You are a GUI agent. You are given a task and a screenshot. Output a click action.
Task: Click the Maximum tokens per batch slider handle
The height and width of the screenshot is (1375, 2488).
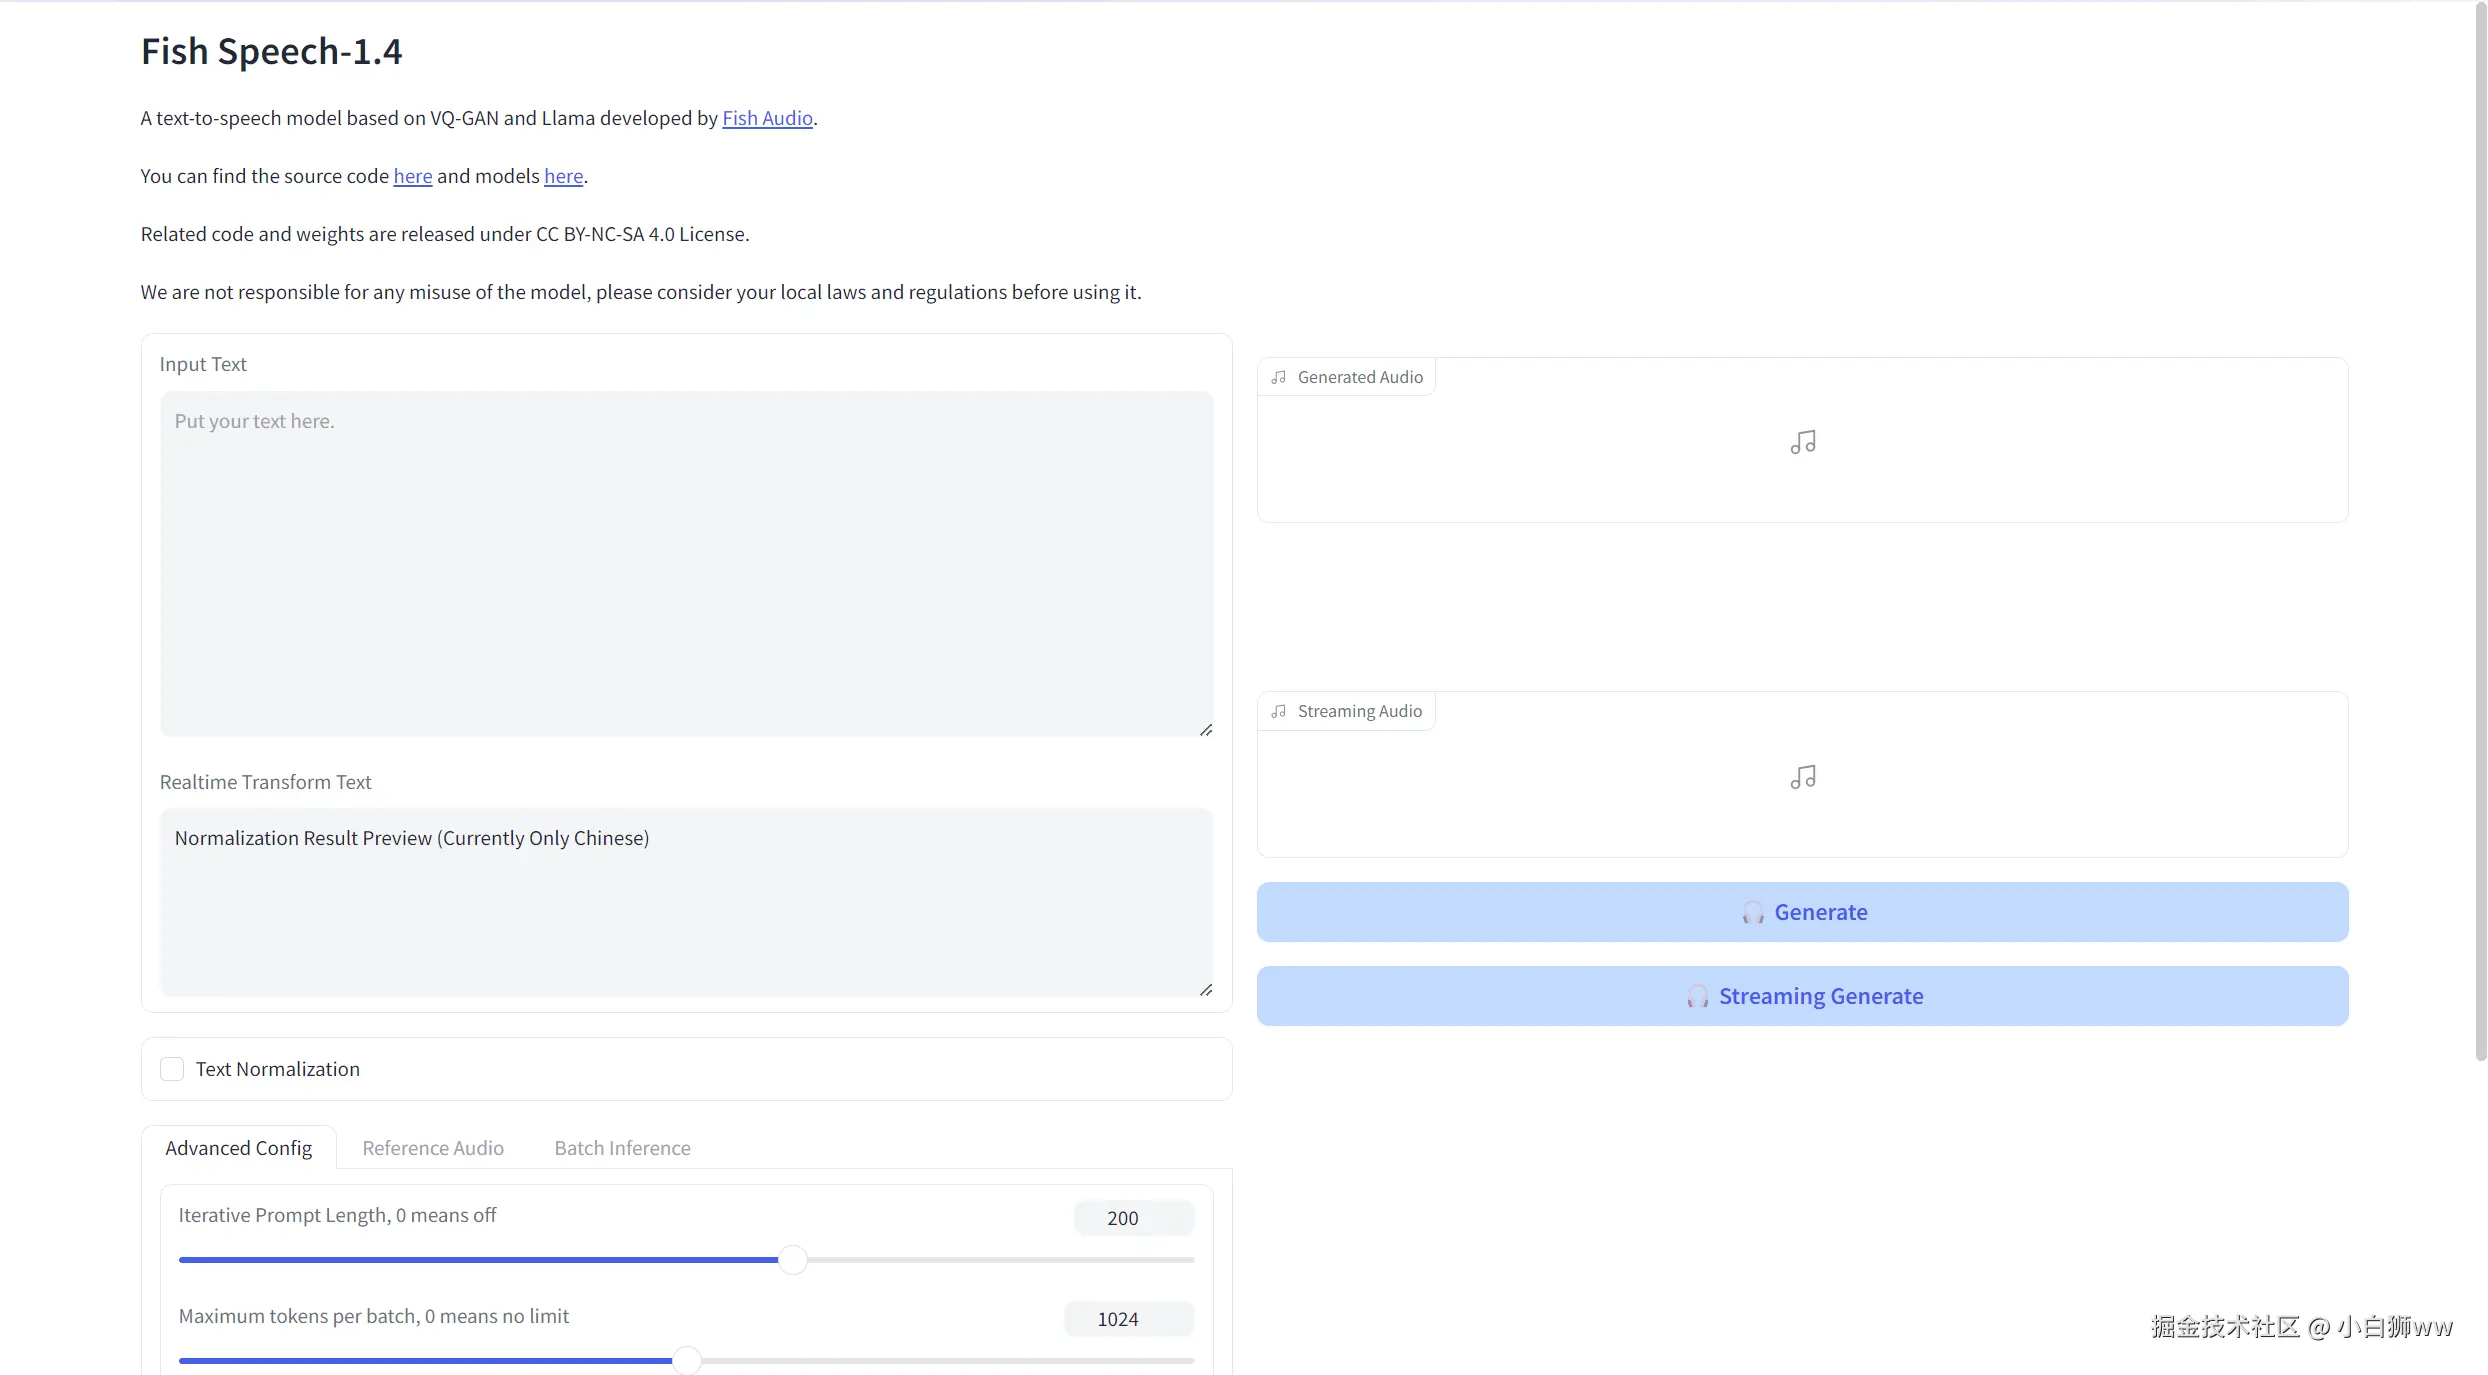pos(686,1360)
